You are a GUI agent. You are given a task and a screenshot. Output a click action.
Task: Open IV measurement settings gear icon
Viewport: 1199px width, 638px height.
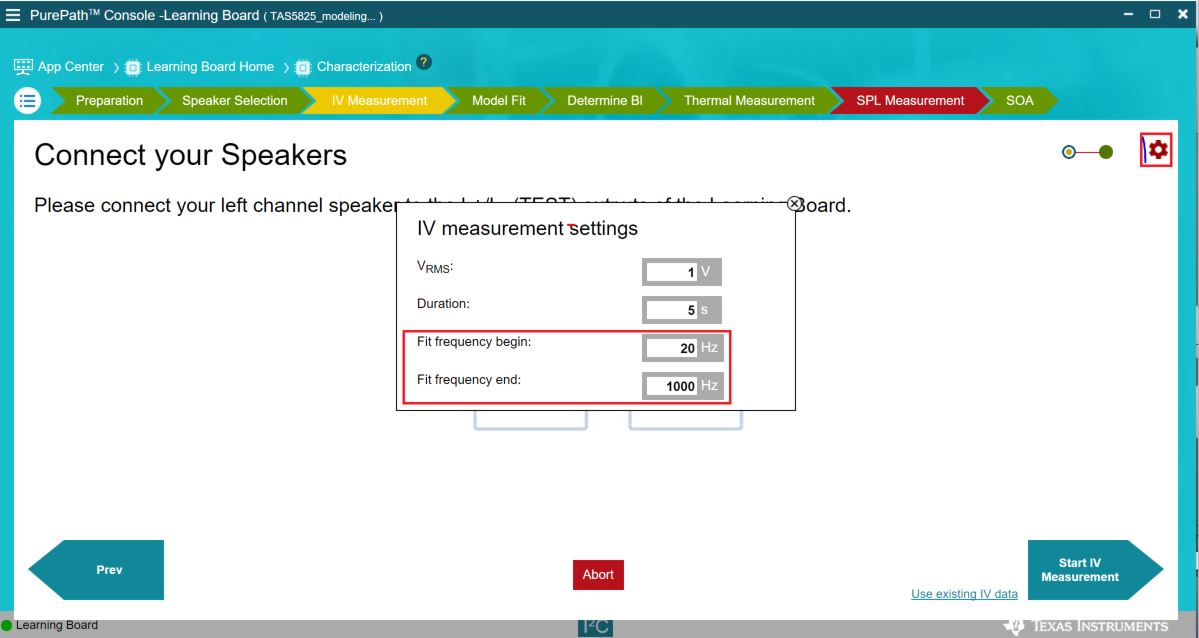(x=1158, y=149)
